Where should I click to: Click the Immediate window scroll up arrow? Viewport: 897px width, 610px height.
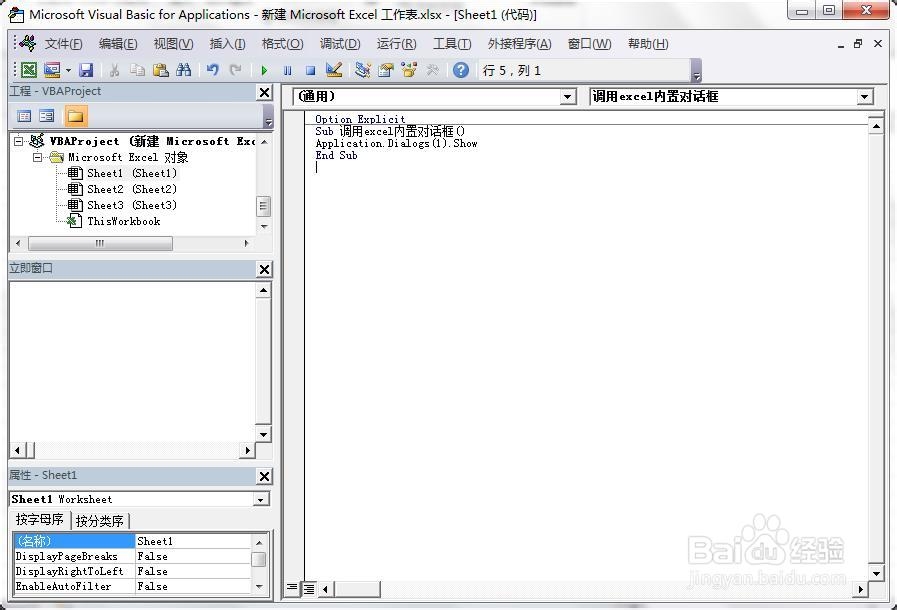tap(263, 291)
